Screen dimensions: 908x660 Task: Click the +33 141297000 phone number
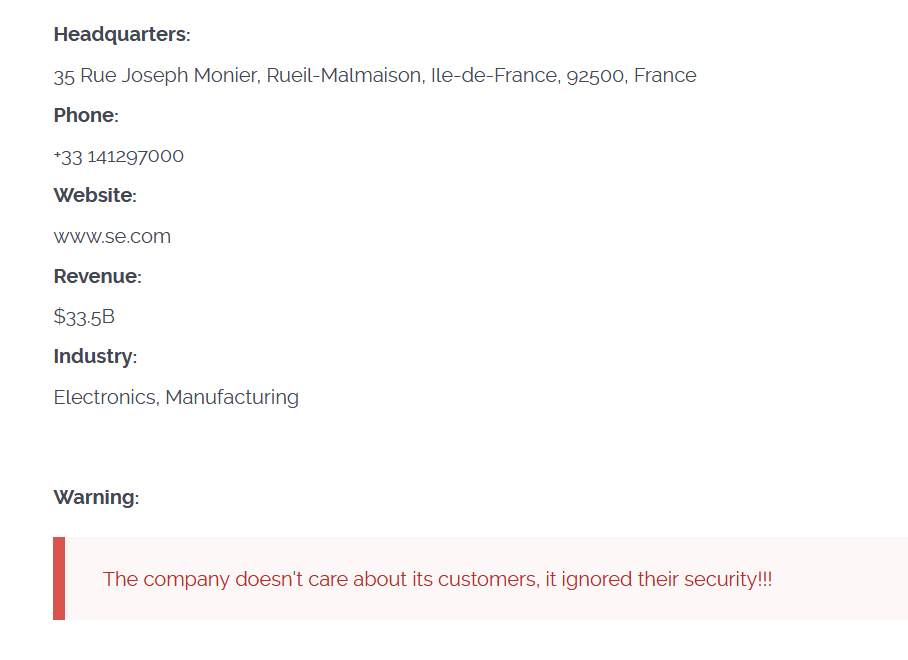click(x=119, y=156)
